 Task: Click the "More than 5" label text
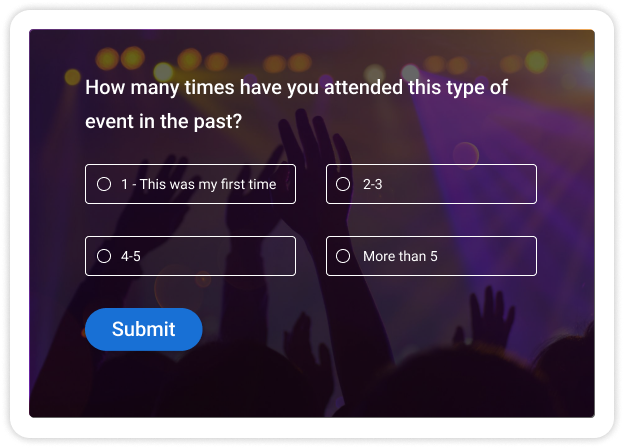(400, 256)
